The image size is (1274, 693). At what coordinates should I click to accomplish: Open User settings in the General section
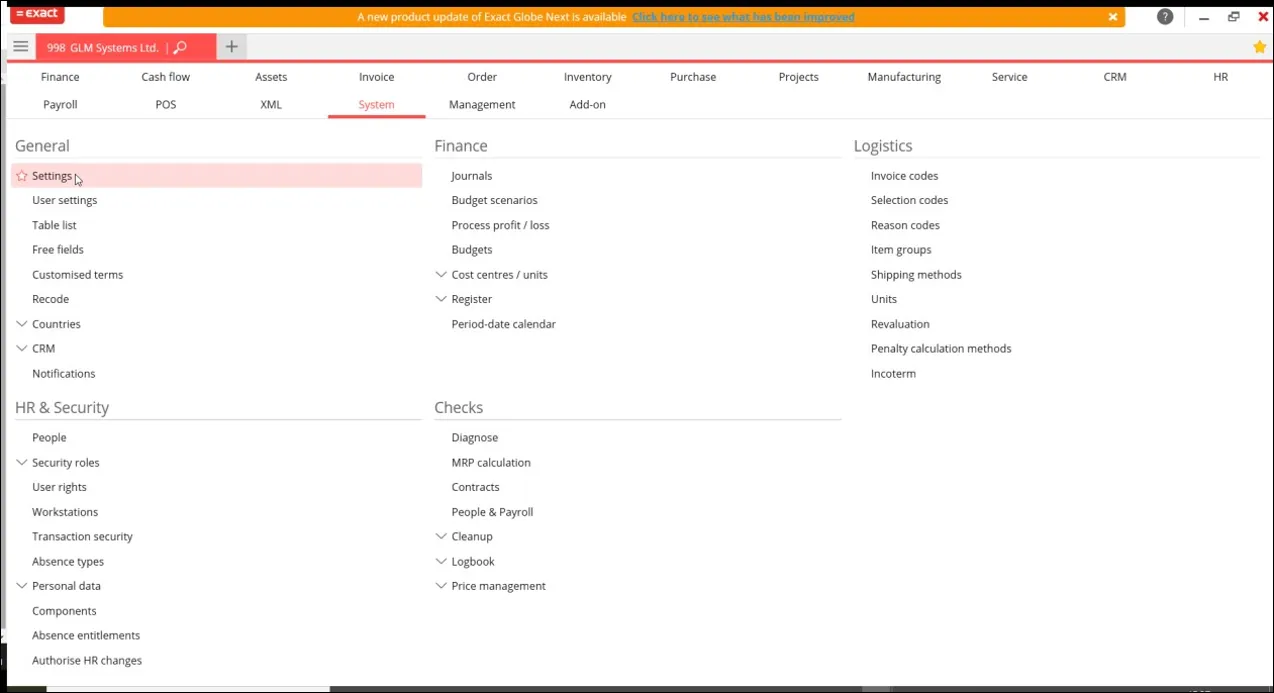(x=64, y=200)
